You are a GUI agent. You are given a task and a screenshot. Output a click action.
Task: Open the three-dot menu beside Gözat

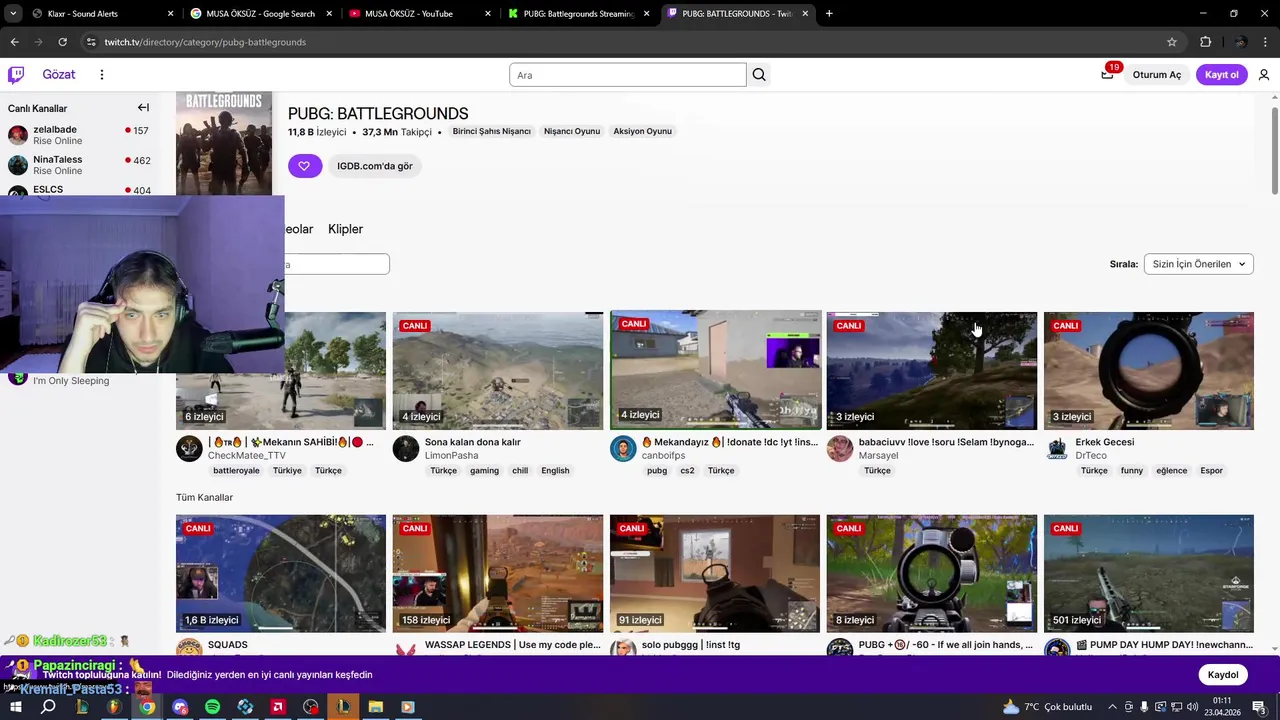tap(101, 75)
